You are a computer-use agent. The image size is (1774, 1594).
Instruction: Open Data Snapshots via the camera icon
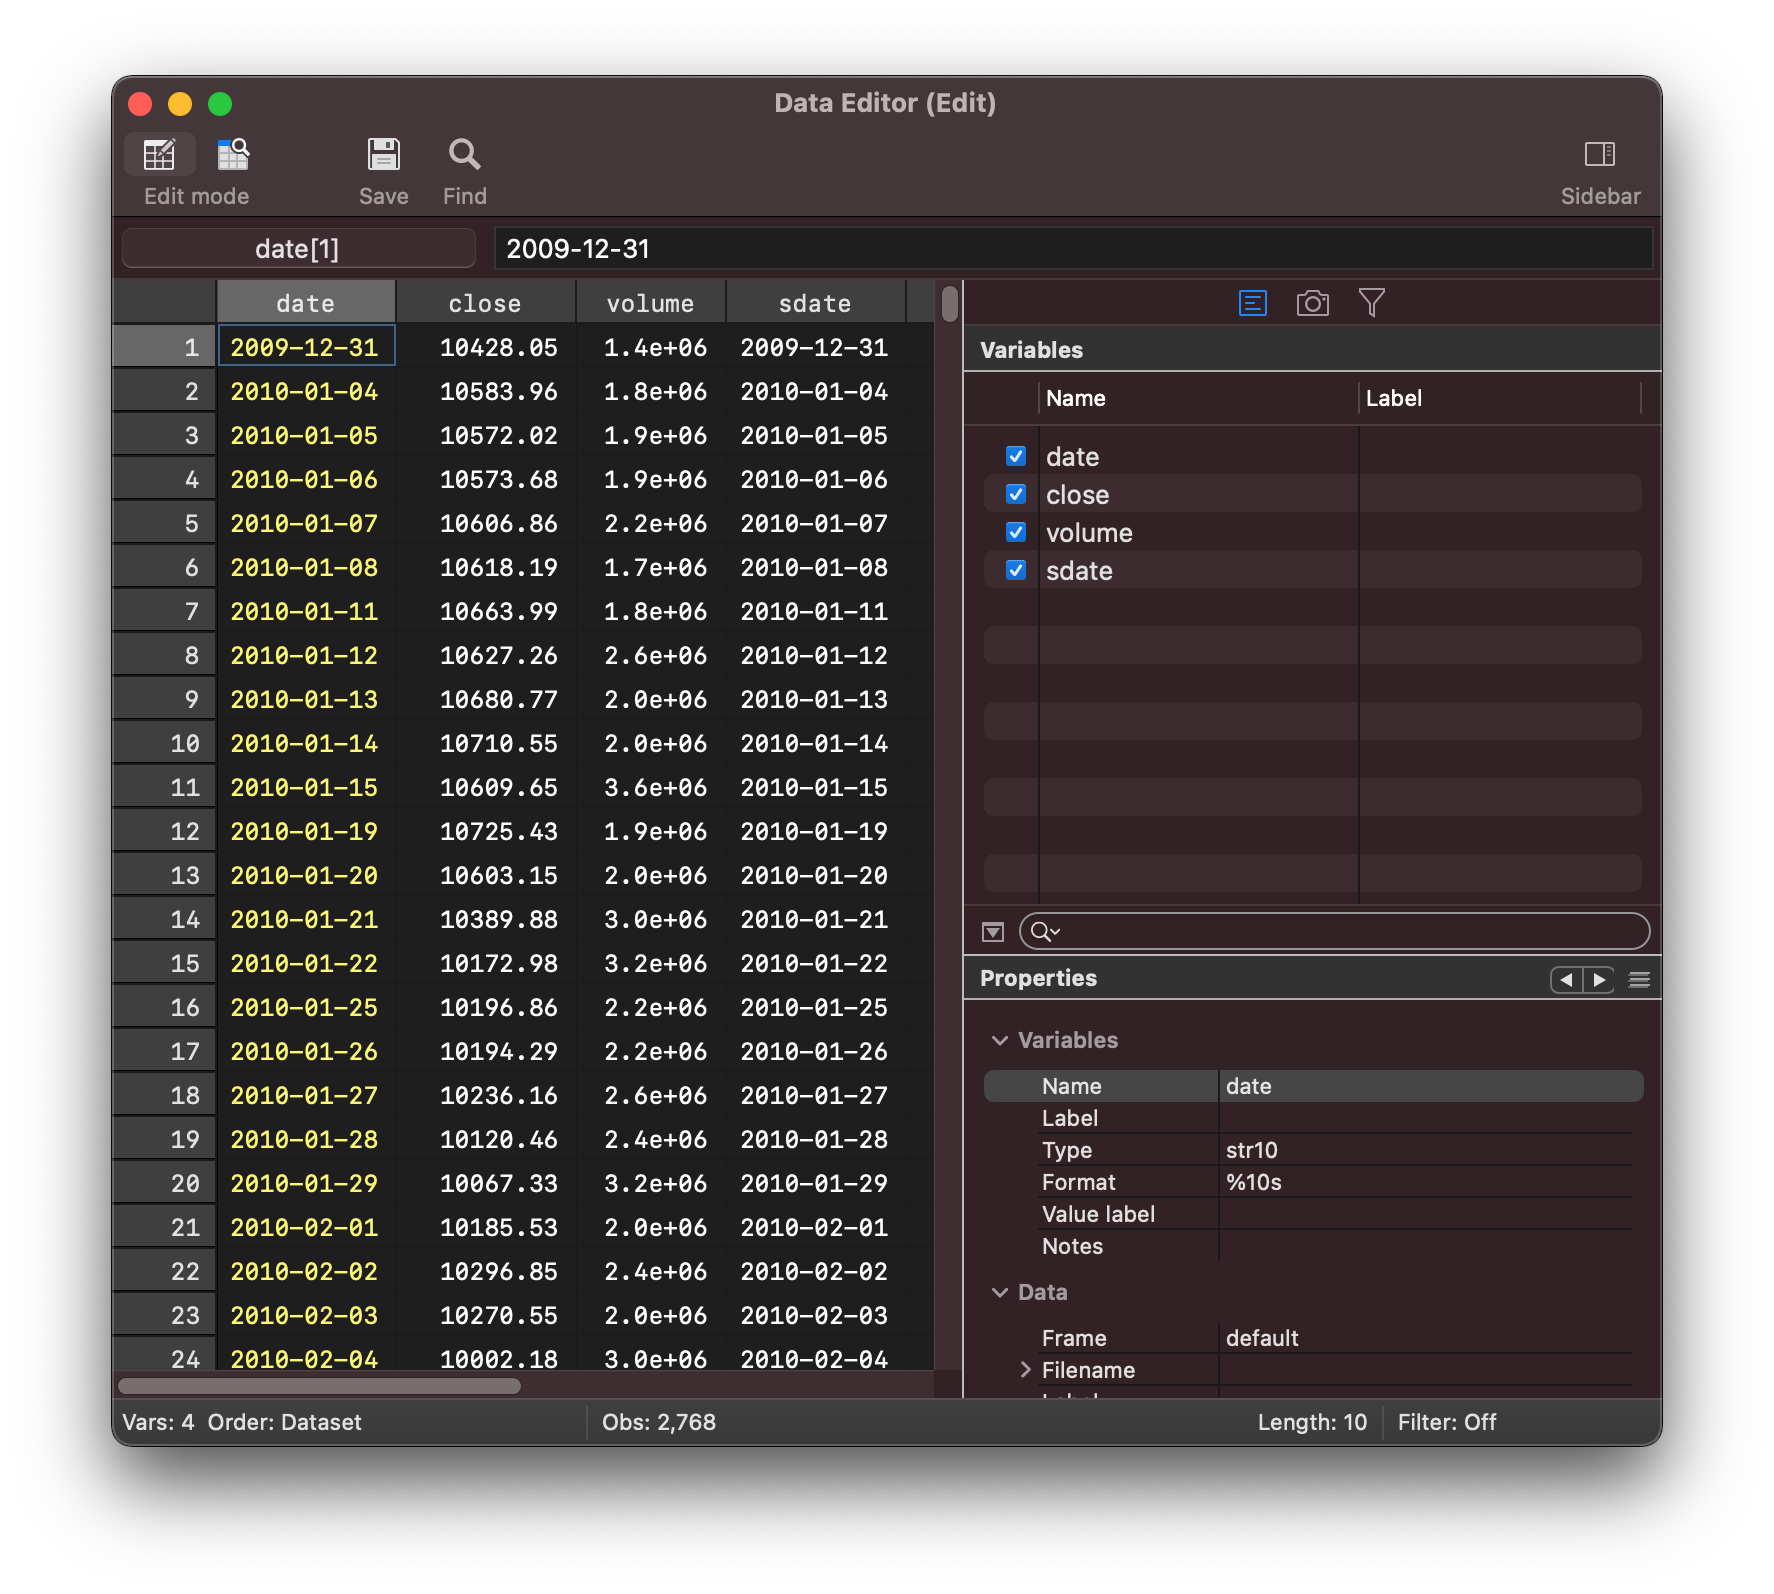click(1312, 302)
